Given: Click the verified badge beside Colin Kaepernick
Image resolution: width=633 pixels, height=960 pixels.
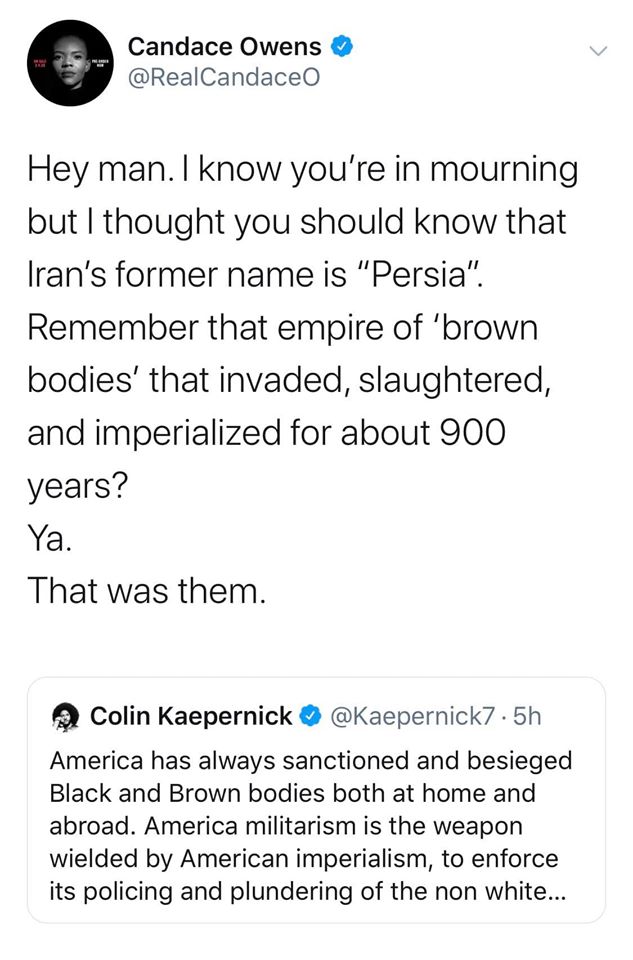Looking at the screenshot, I should [x=311, y=716].
